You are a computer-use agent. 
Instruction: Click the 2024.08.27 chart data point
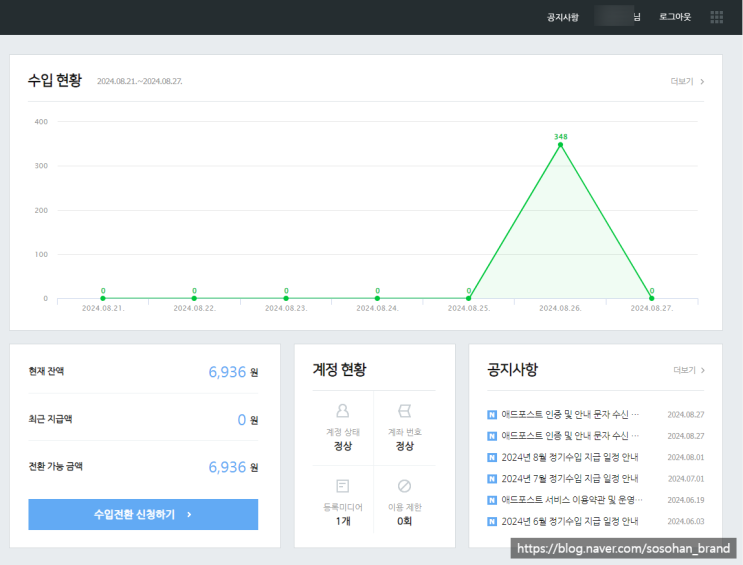tap(652, 298)
